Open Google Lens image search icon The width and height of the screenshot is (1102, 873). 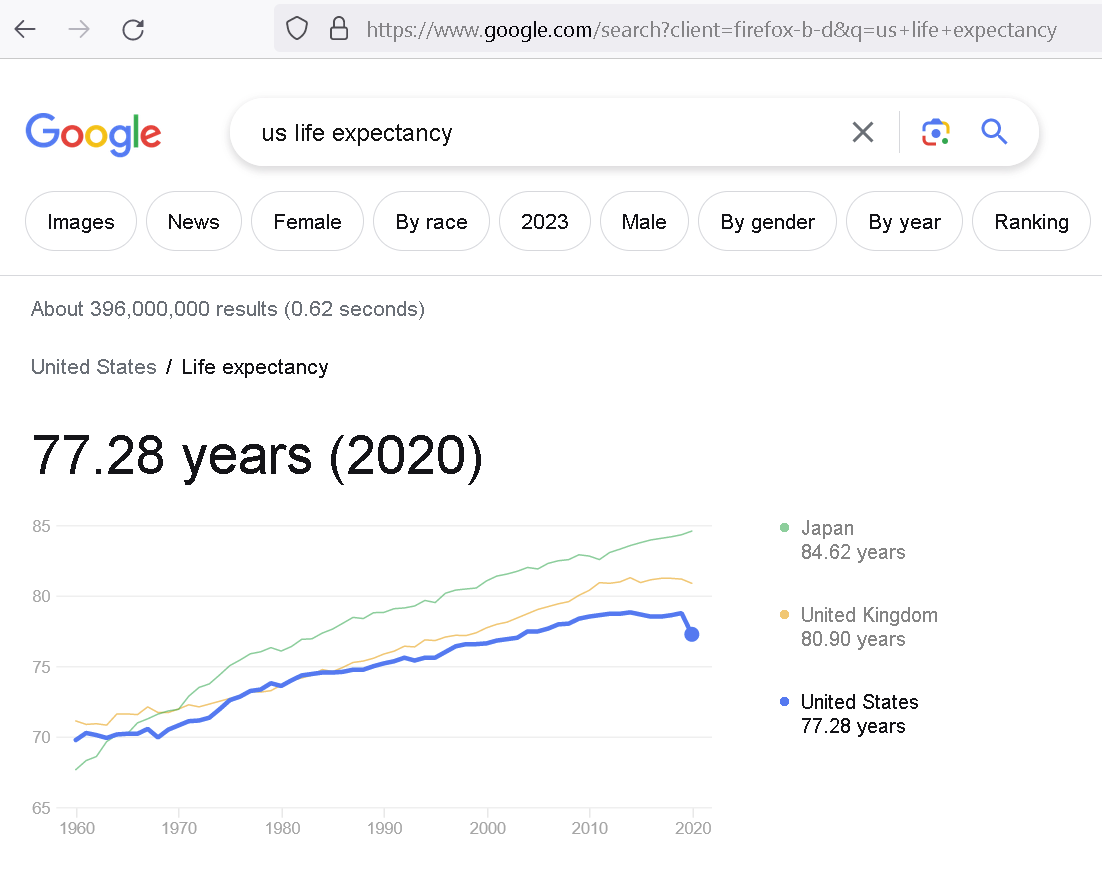coord(935,132)
